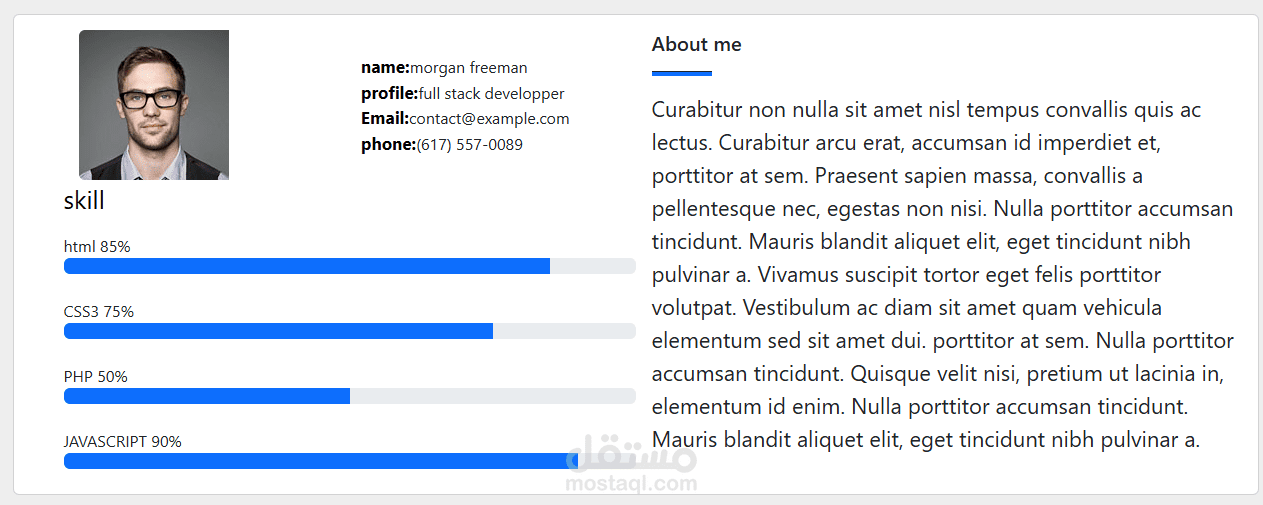
Task: Click the JAVASCRIPT 90% progress bar
Action: click(x=349, y=461)
